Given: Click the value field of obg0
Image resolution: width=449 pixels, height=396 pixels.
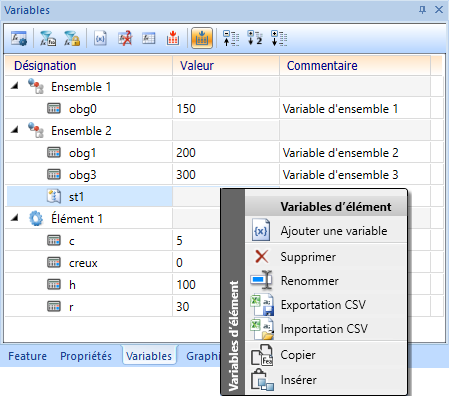Looking at the screenshot, I should [x=226, y=109].
